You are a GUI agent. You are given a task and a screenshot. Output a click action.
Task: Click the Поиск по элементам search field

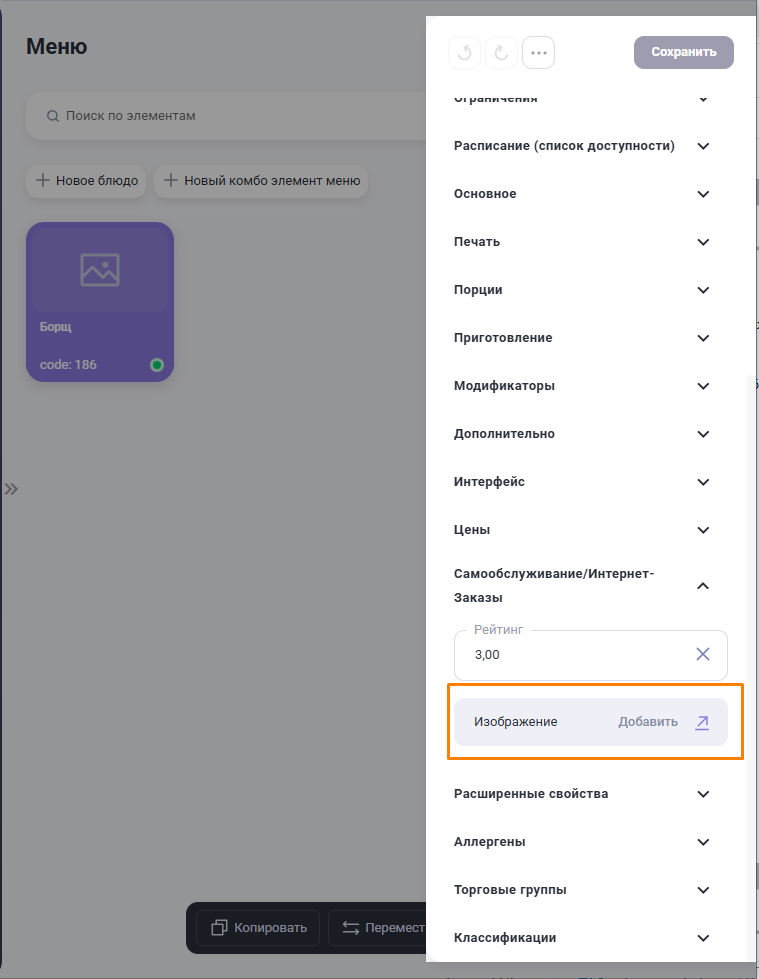click(x=230, y=116)
